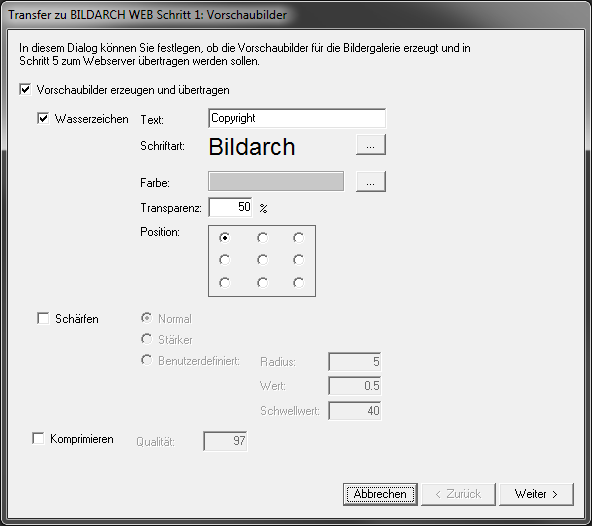Enable the Schärfen checkbox
592x526 pixels.
pos(43,318)
